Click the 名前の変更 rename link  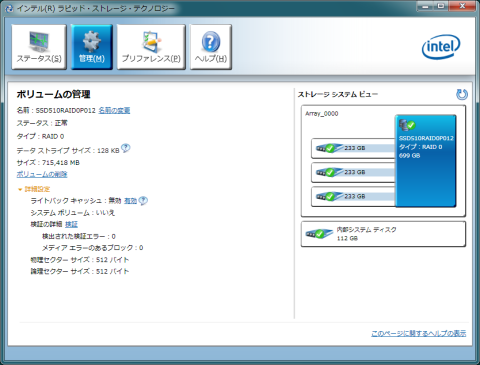tap(114, 110)
